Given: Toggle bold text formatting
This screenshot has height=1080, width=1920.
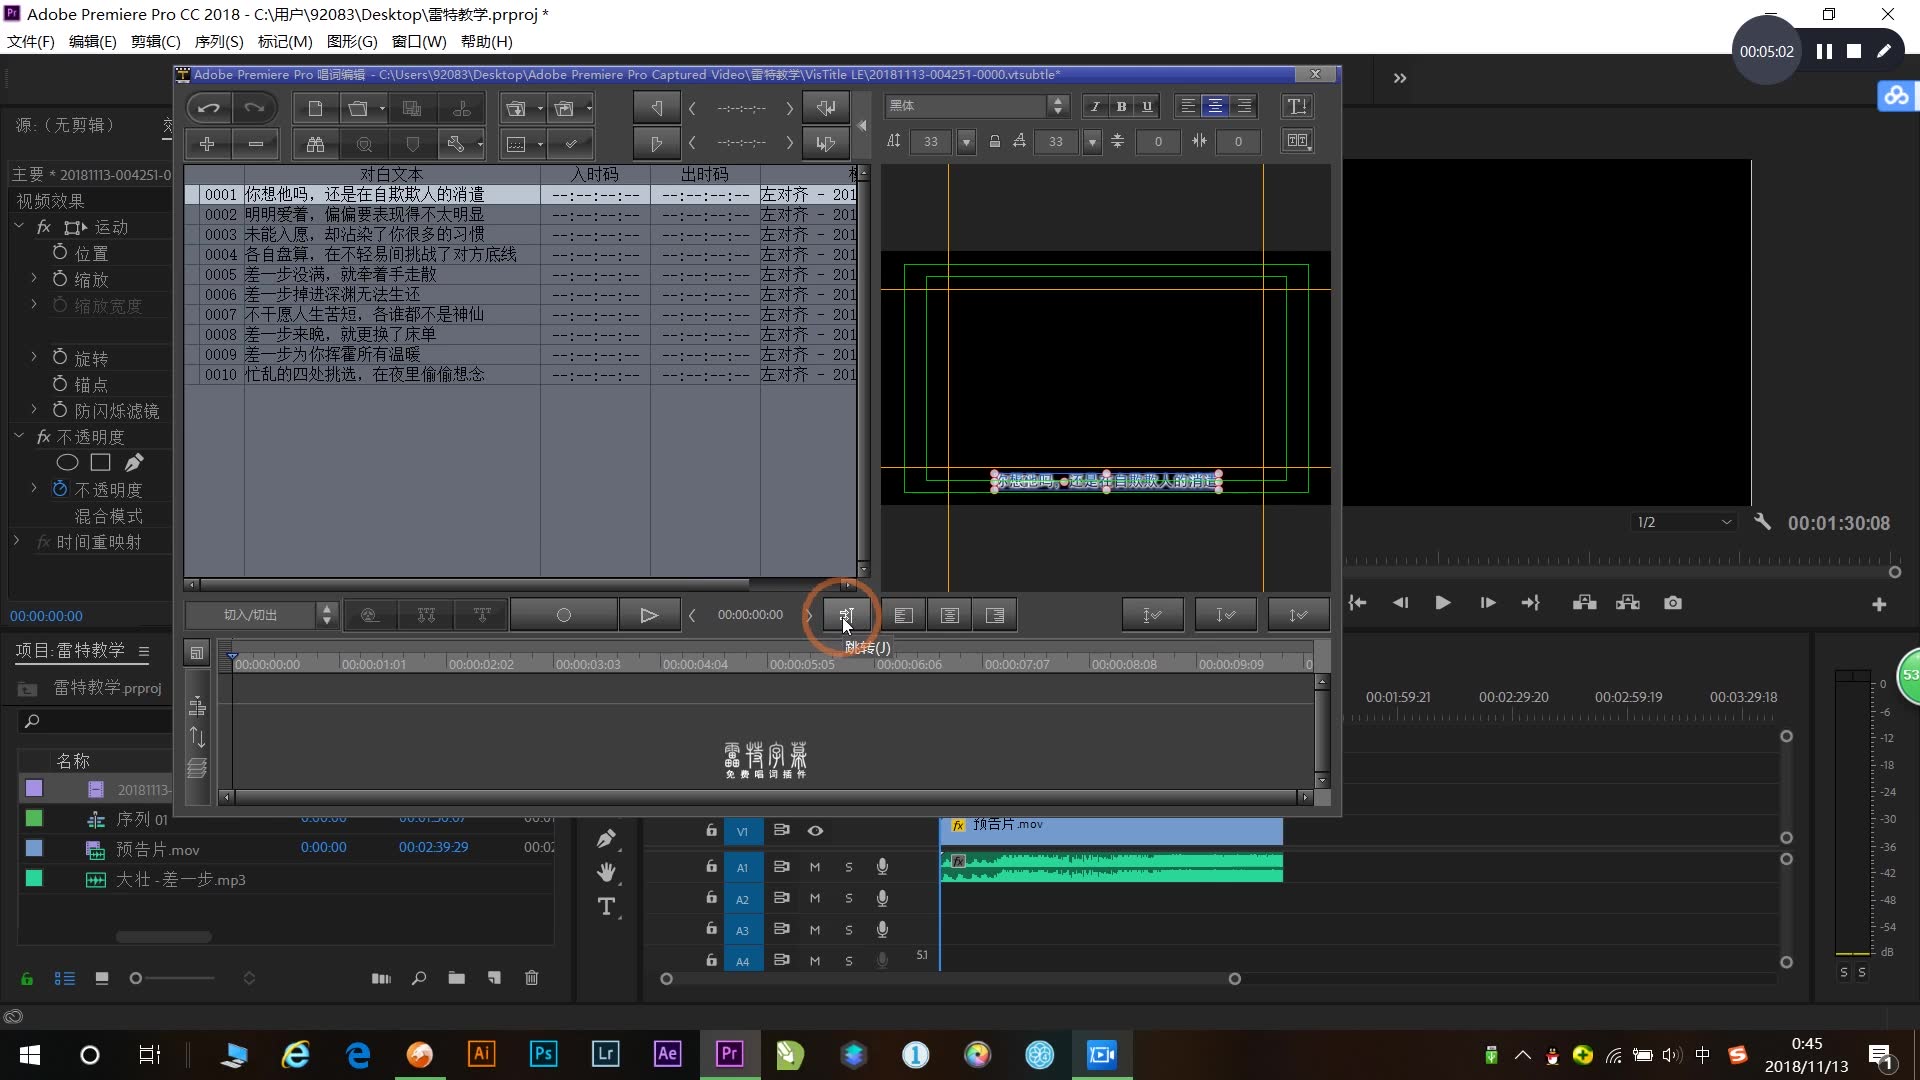Looking at the screenshot, I should pyautogui.click(x=1121, y=106).
